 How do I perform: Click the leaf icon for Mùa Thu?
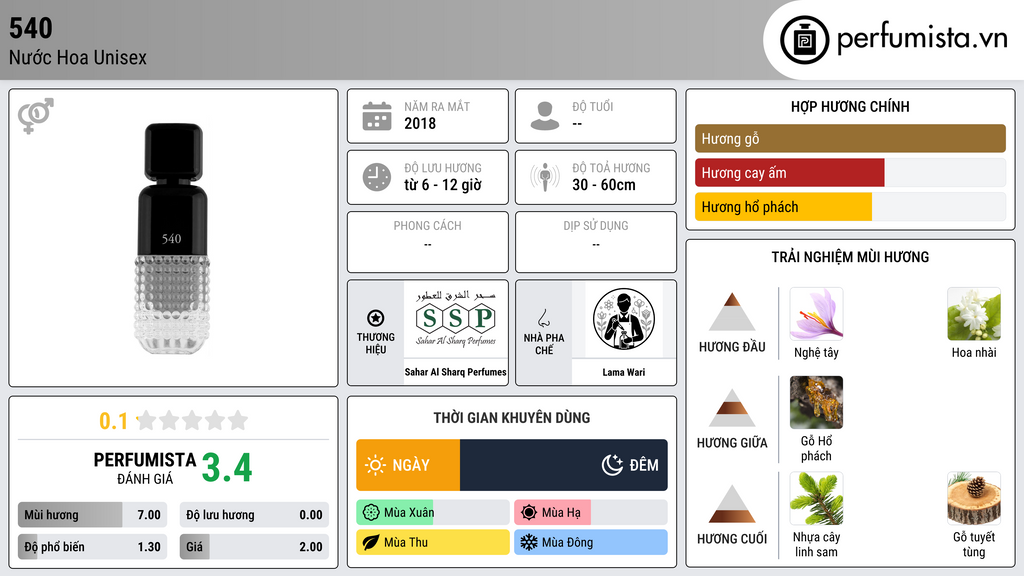[x=371, y=542]
